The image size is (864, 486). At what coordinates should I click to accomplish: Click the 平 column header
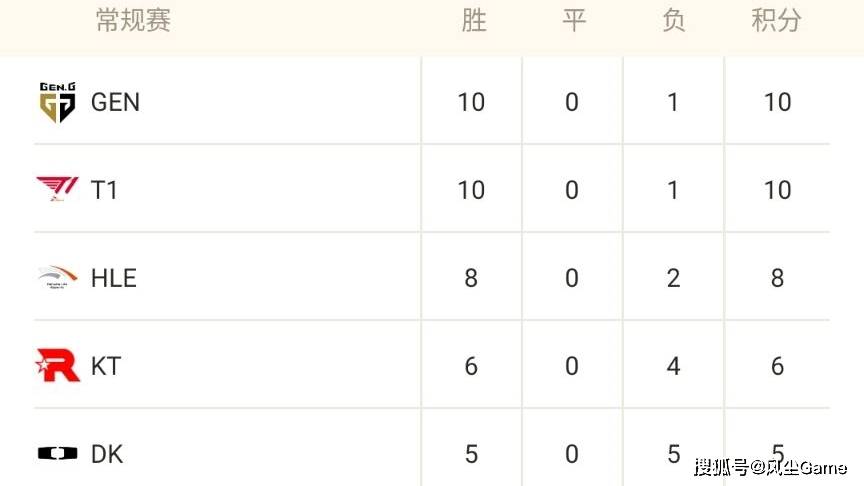[573, 21]
